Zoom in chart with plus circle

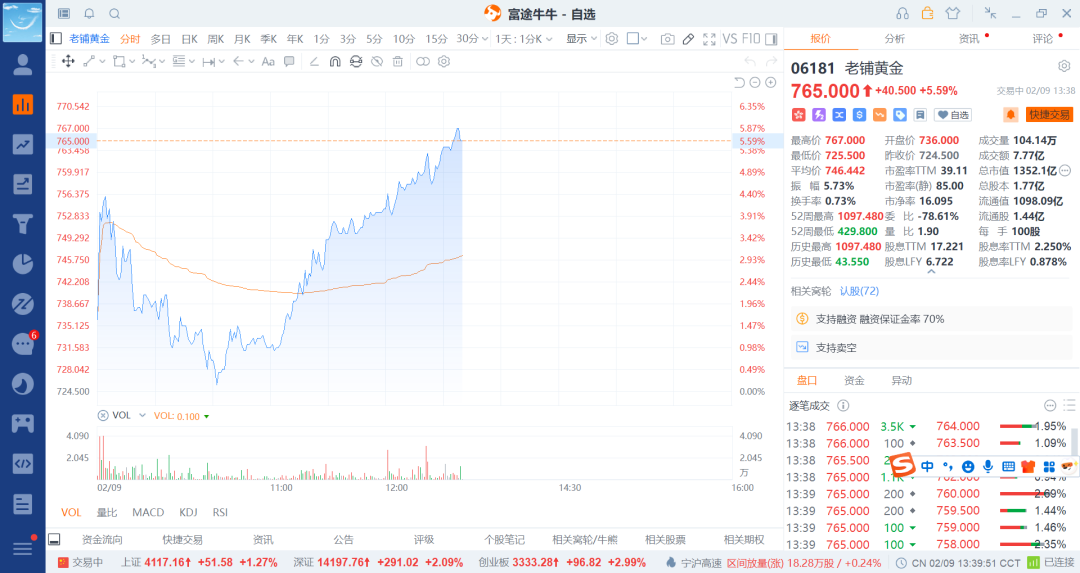point(771,83)
